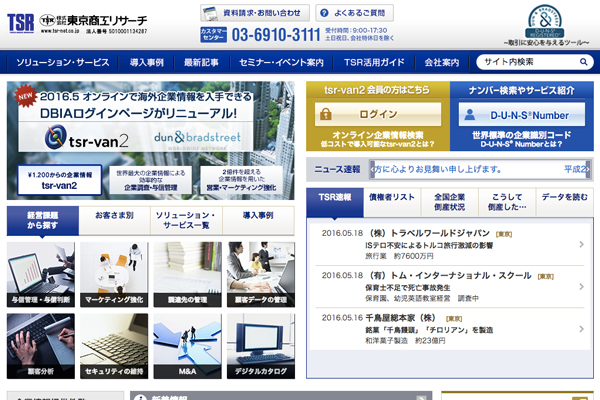Expand the 千鳥屋総本家 news chevron
Image resolution: width=600 pixels, height=400 pixels.
click(x=581, y=328)
